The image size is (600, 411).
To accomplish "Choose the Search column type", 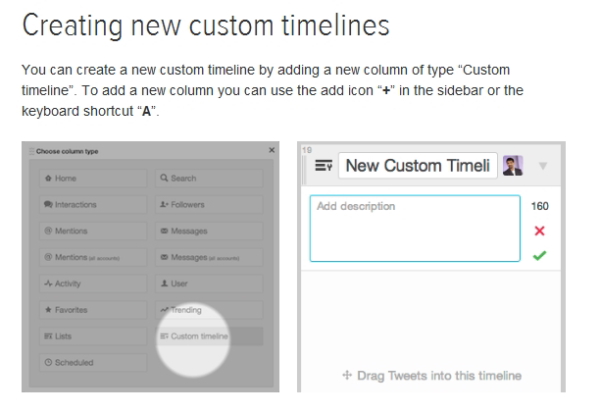I will click(209, 179).
